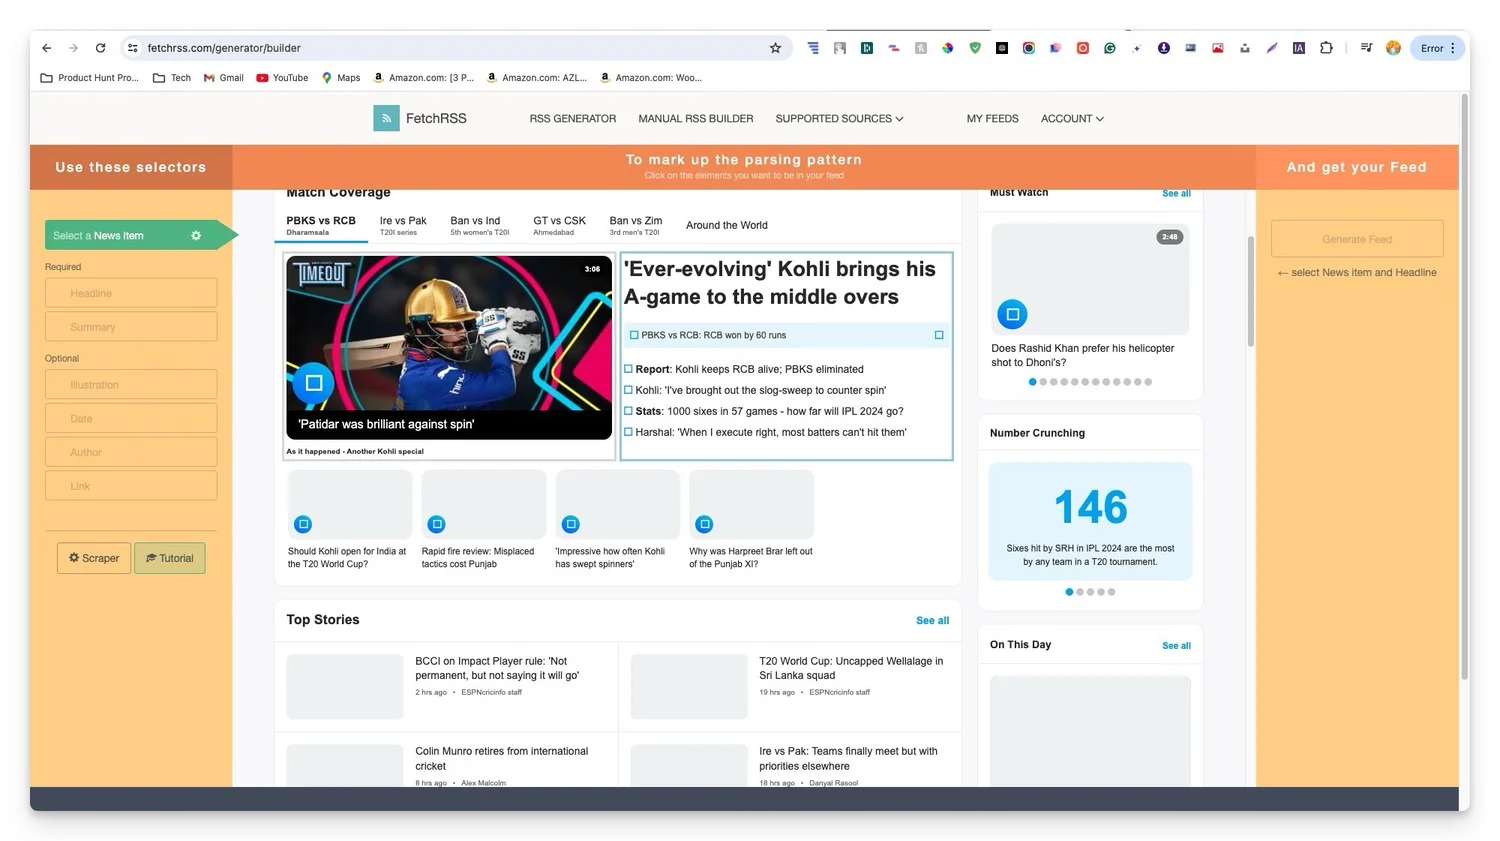Check the box beside 'Harshal: When I execute right'
The image size is (1500, 841).
pos(628,432)
